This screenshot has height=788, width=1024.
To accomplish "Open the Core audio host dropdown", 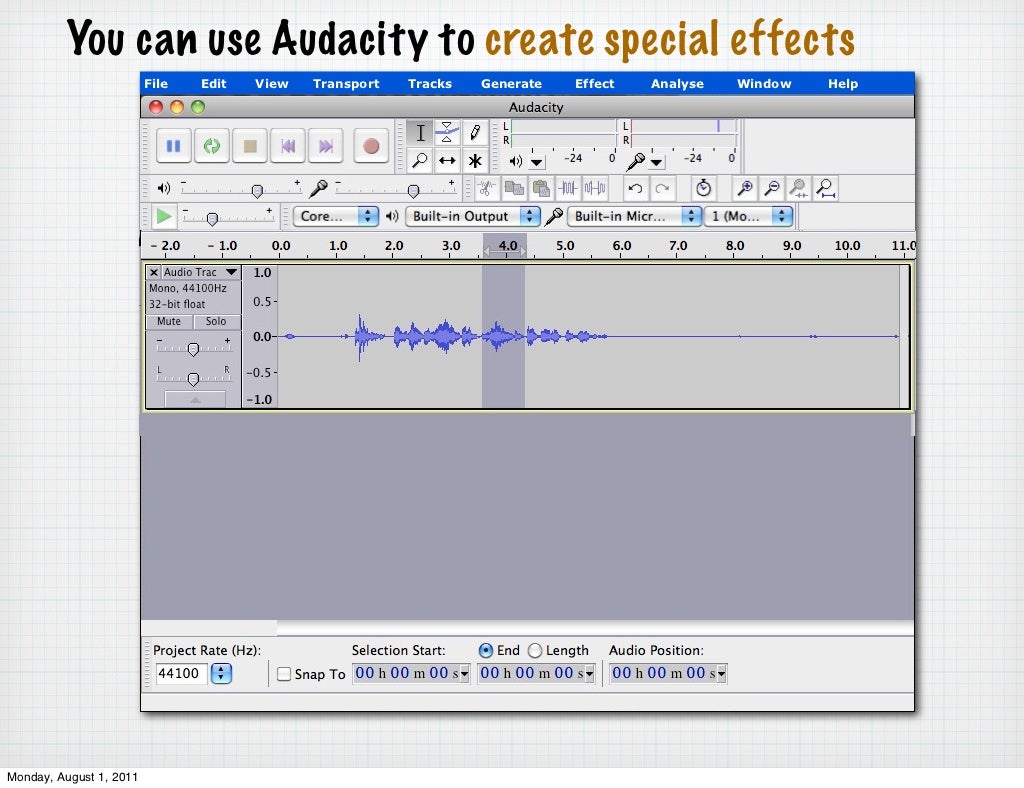I will tap(336, 216).
